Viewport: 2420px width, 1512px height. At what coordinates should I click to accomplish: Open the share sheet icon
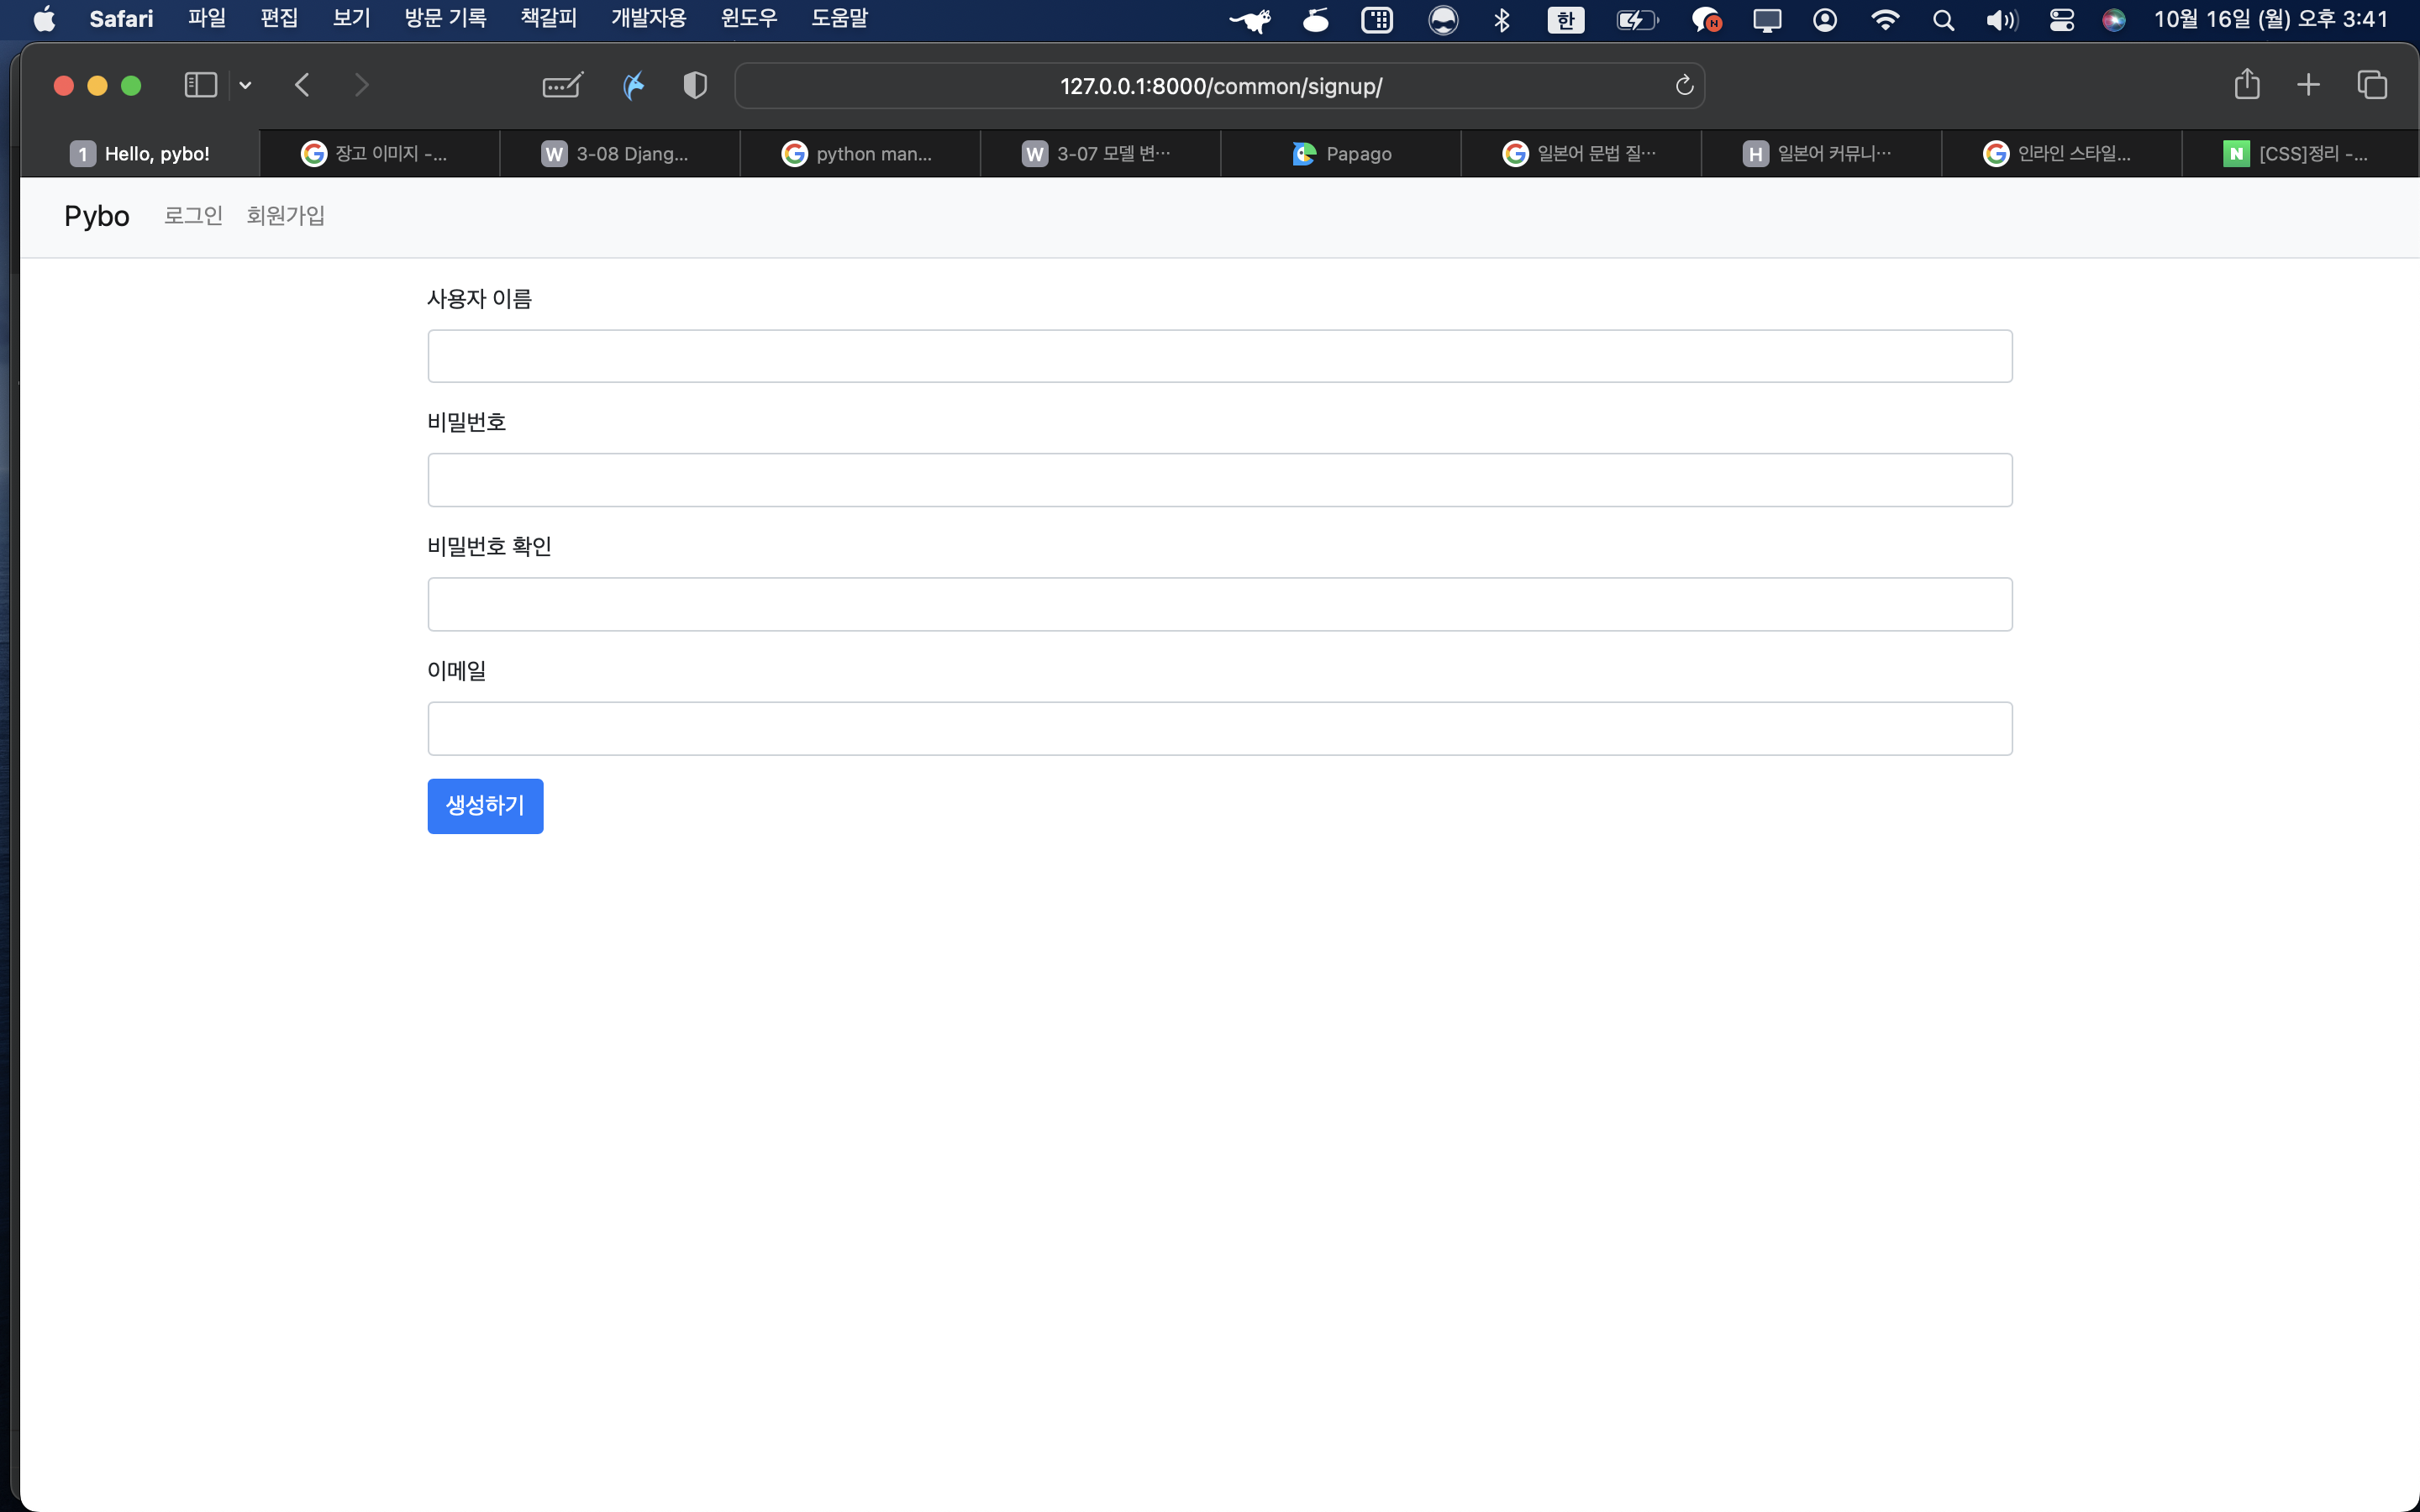(x=2246, y=84)
